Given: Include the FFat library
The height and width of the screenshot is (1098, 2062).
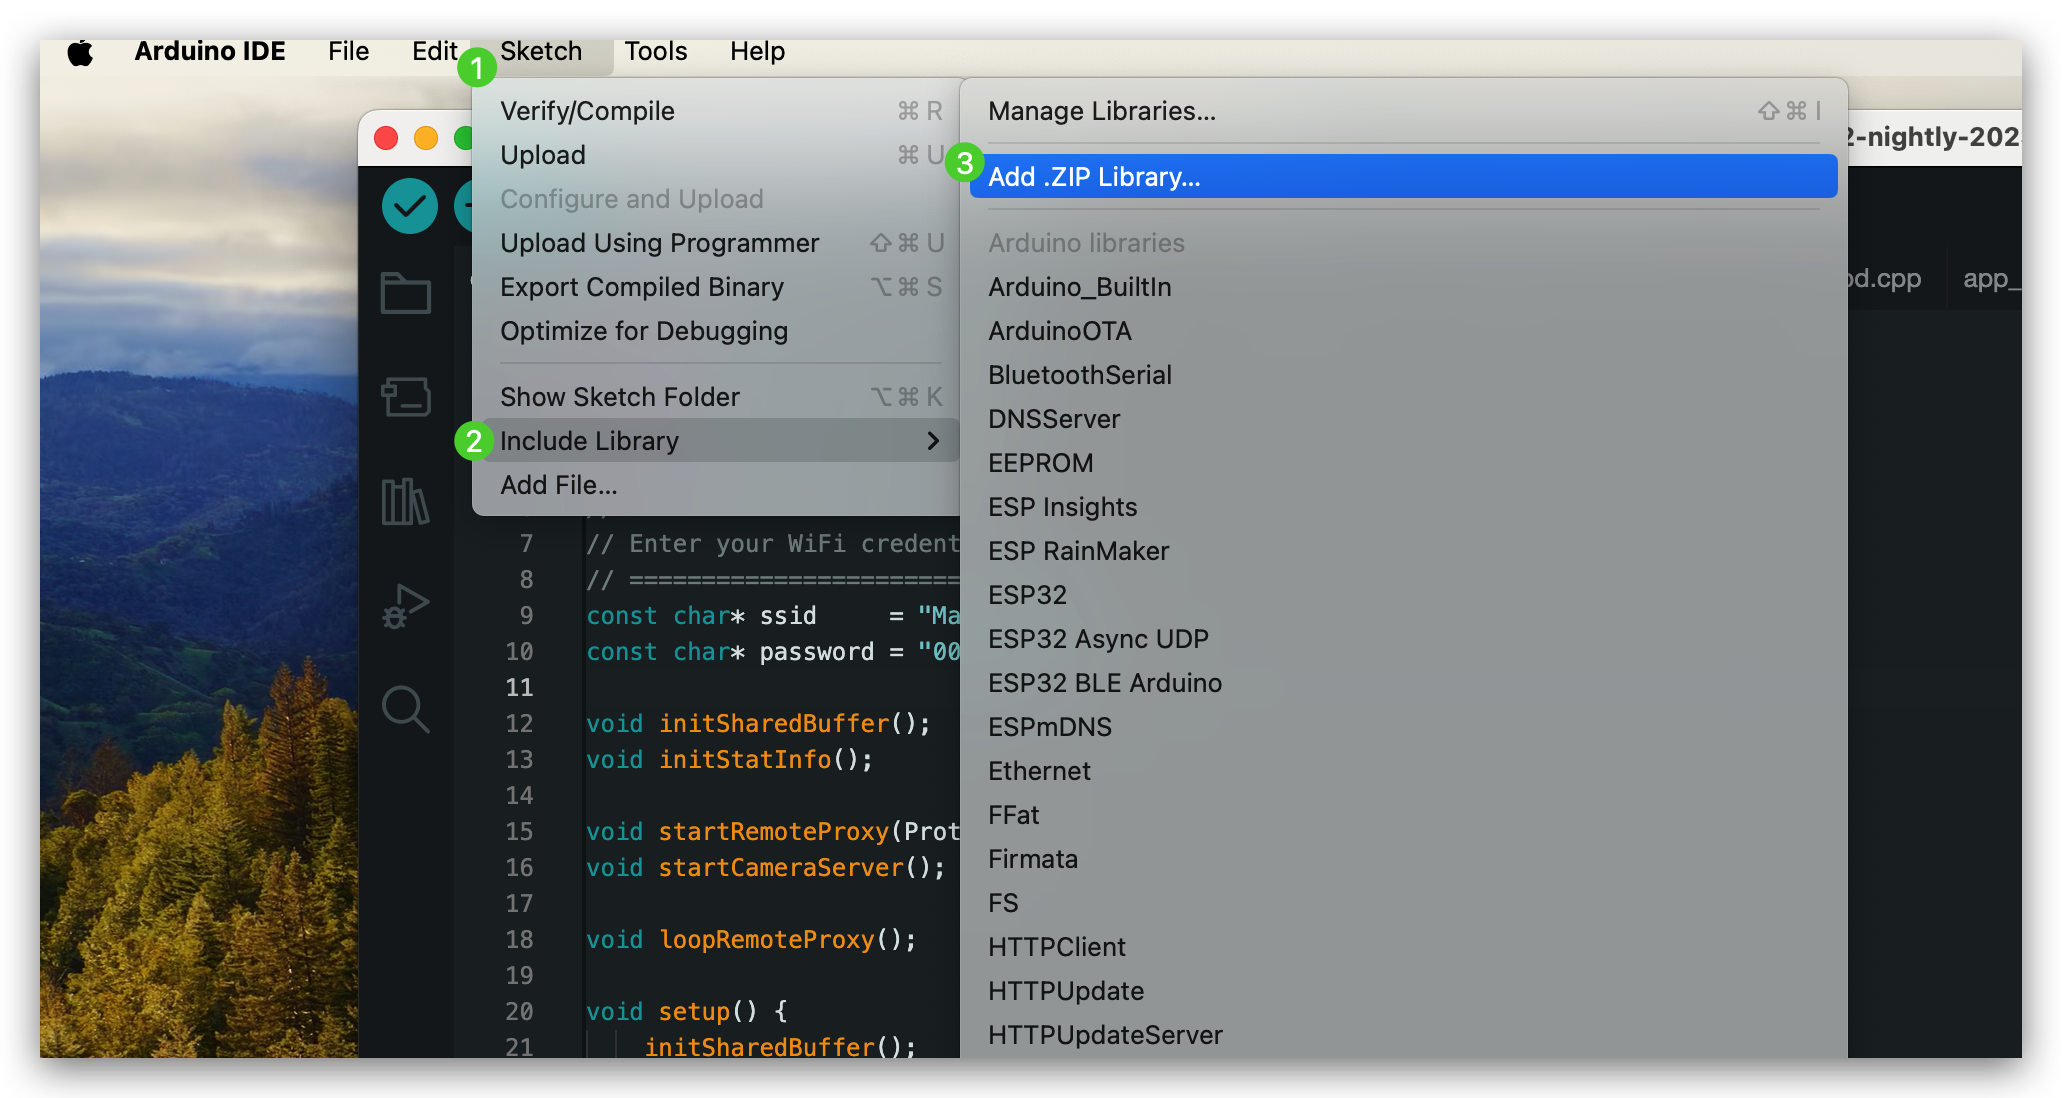Looking at the screenshot, I should point(1403,815).
